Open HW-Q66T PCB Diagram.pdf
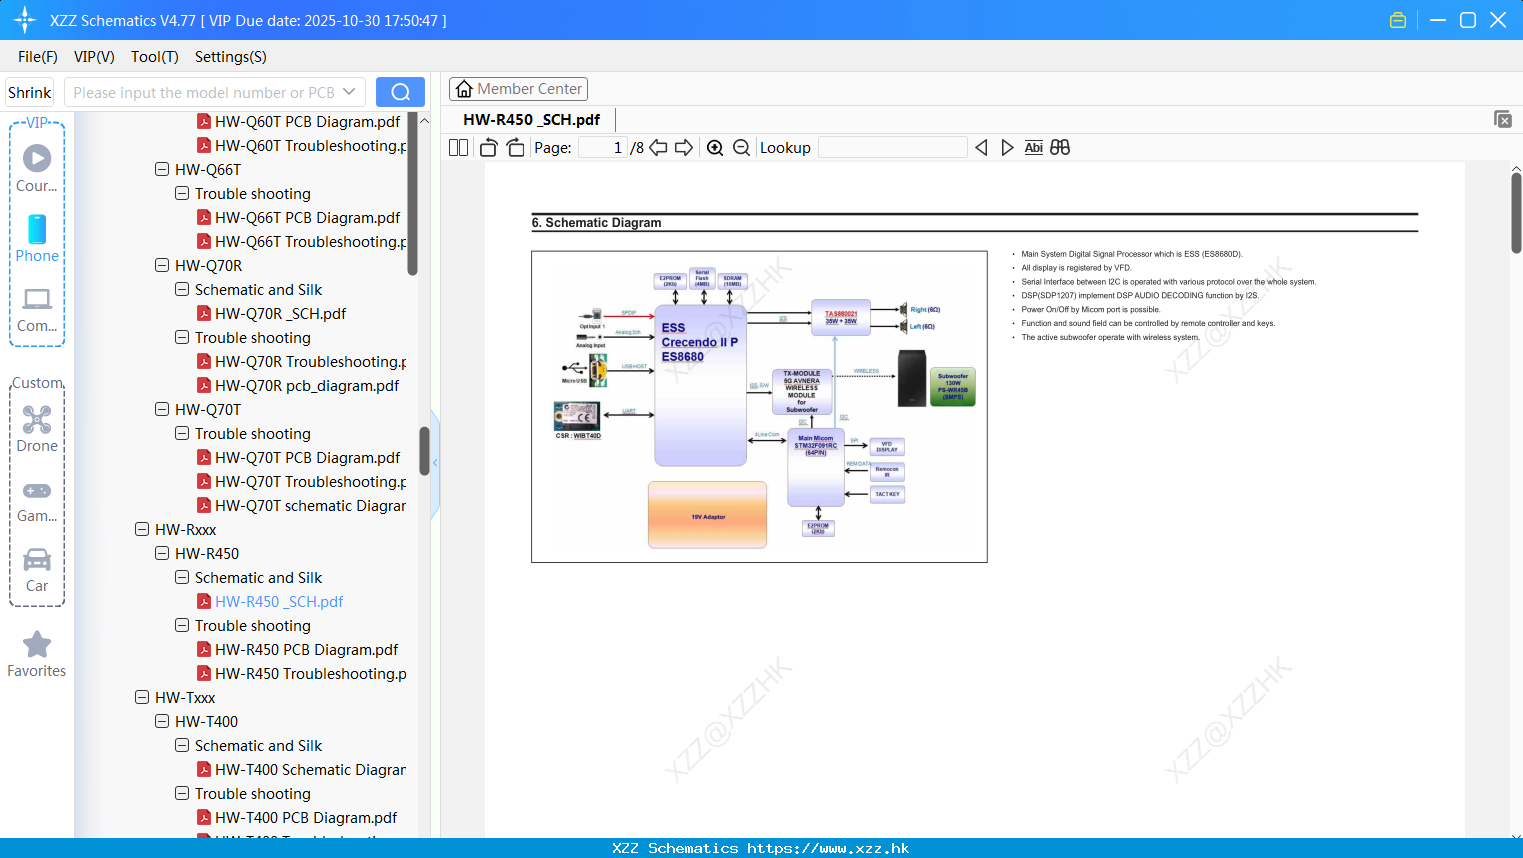The image size is (1523, 858). point(307,218)
